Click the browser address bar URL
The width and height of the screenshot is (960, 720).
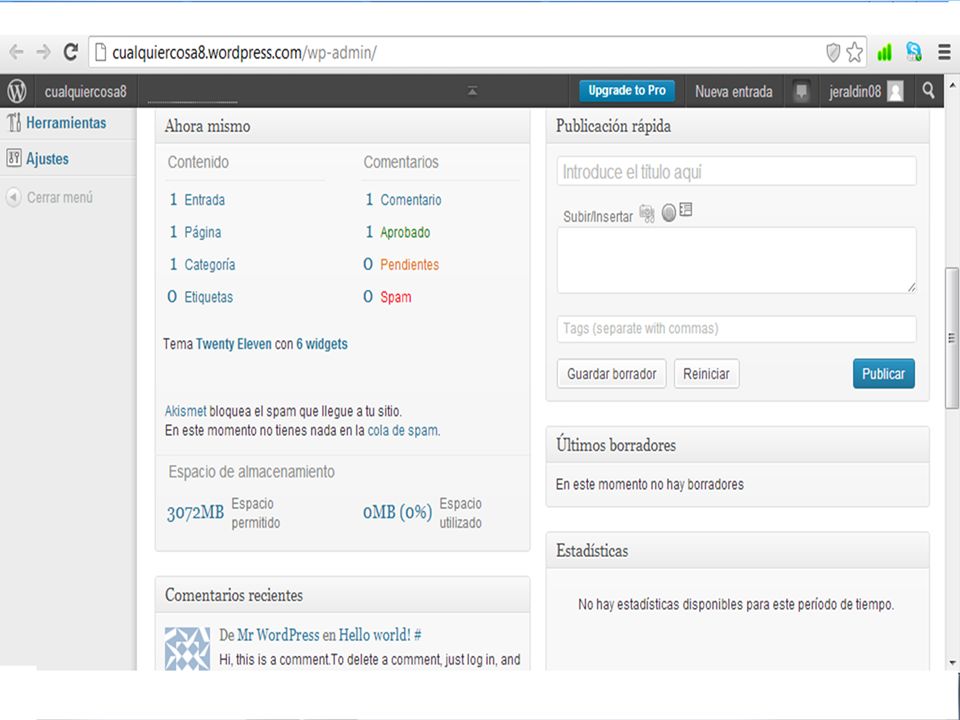pos(244,53)
